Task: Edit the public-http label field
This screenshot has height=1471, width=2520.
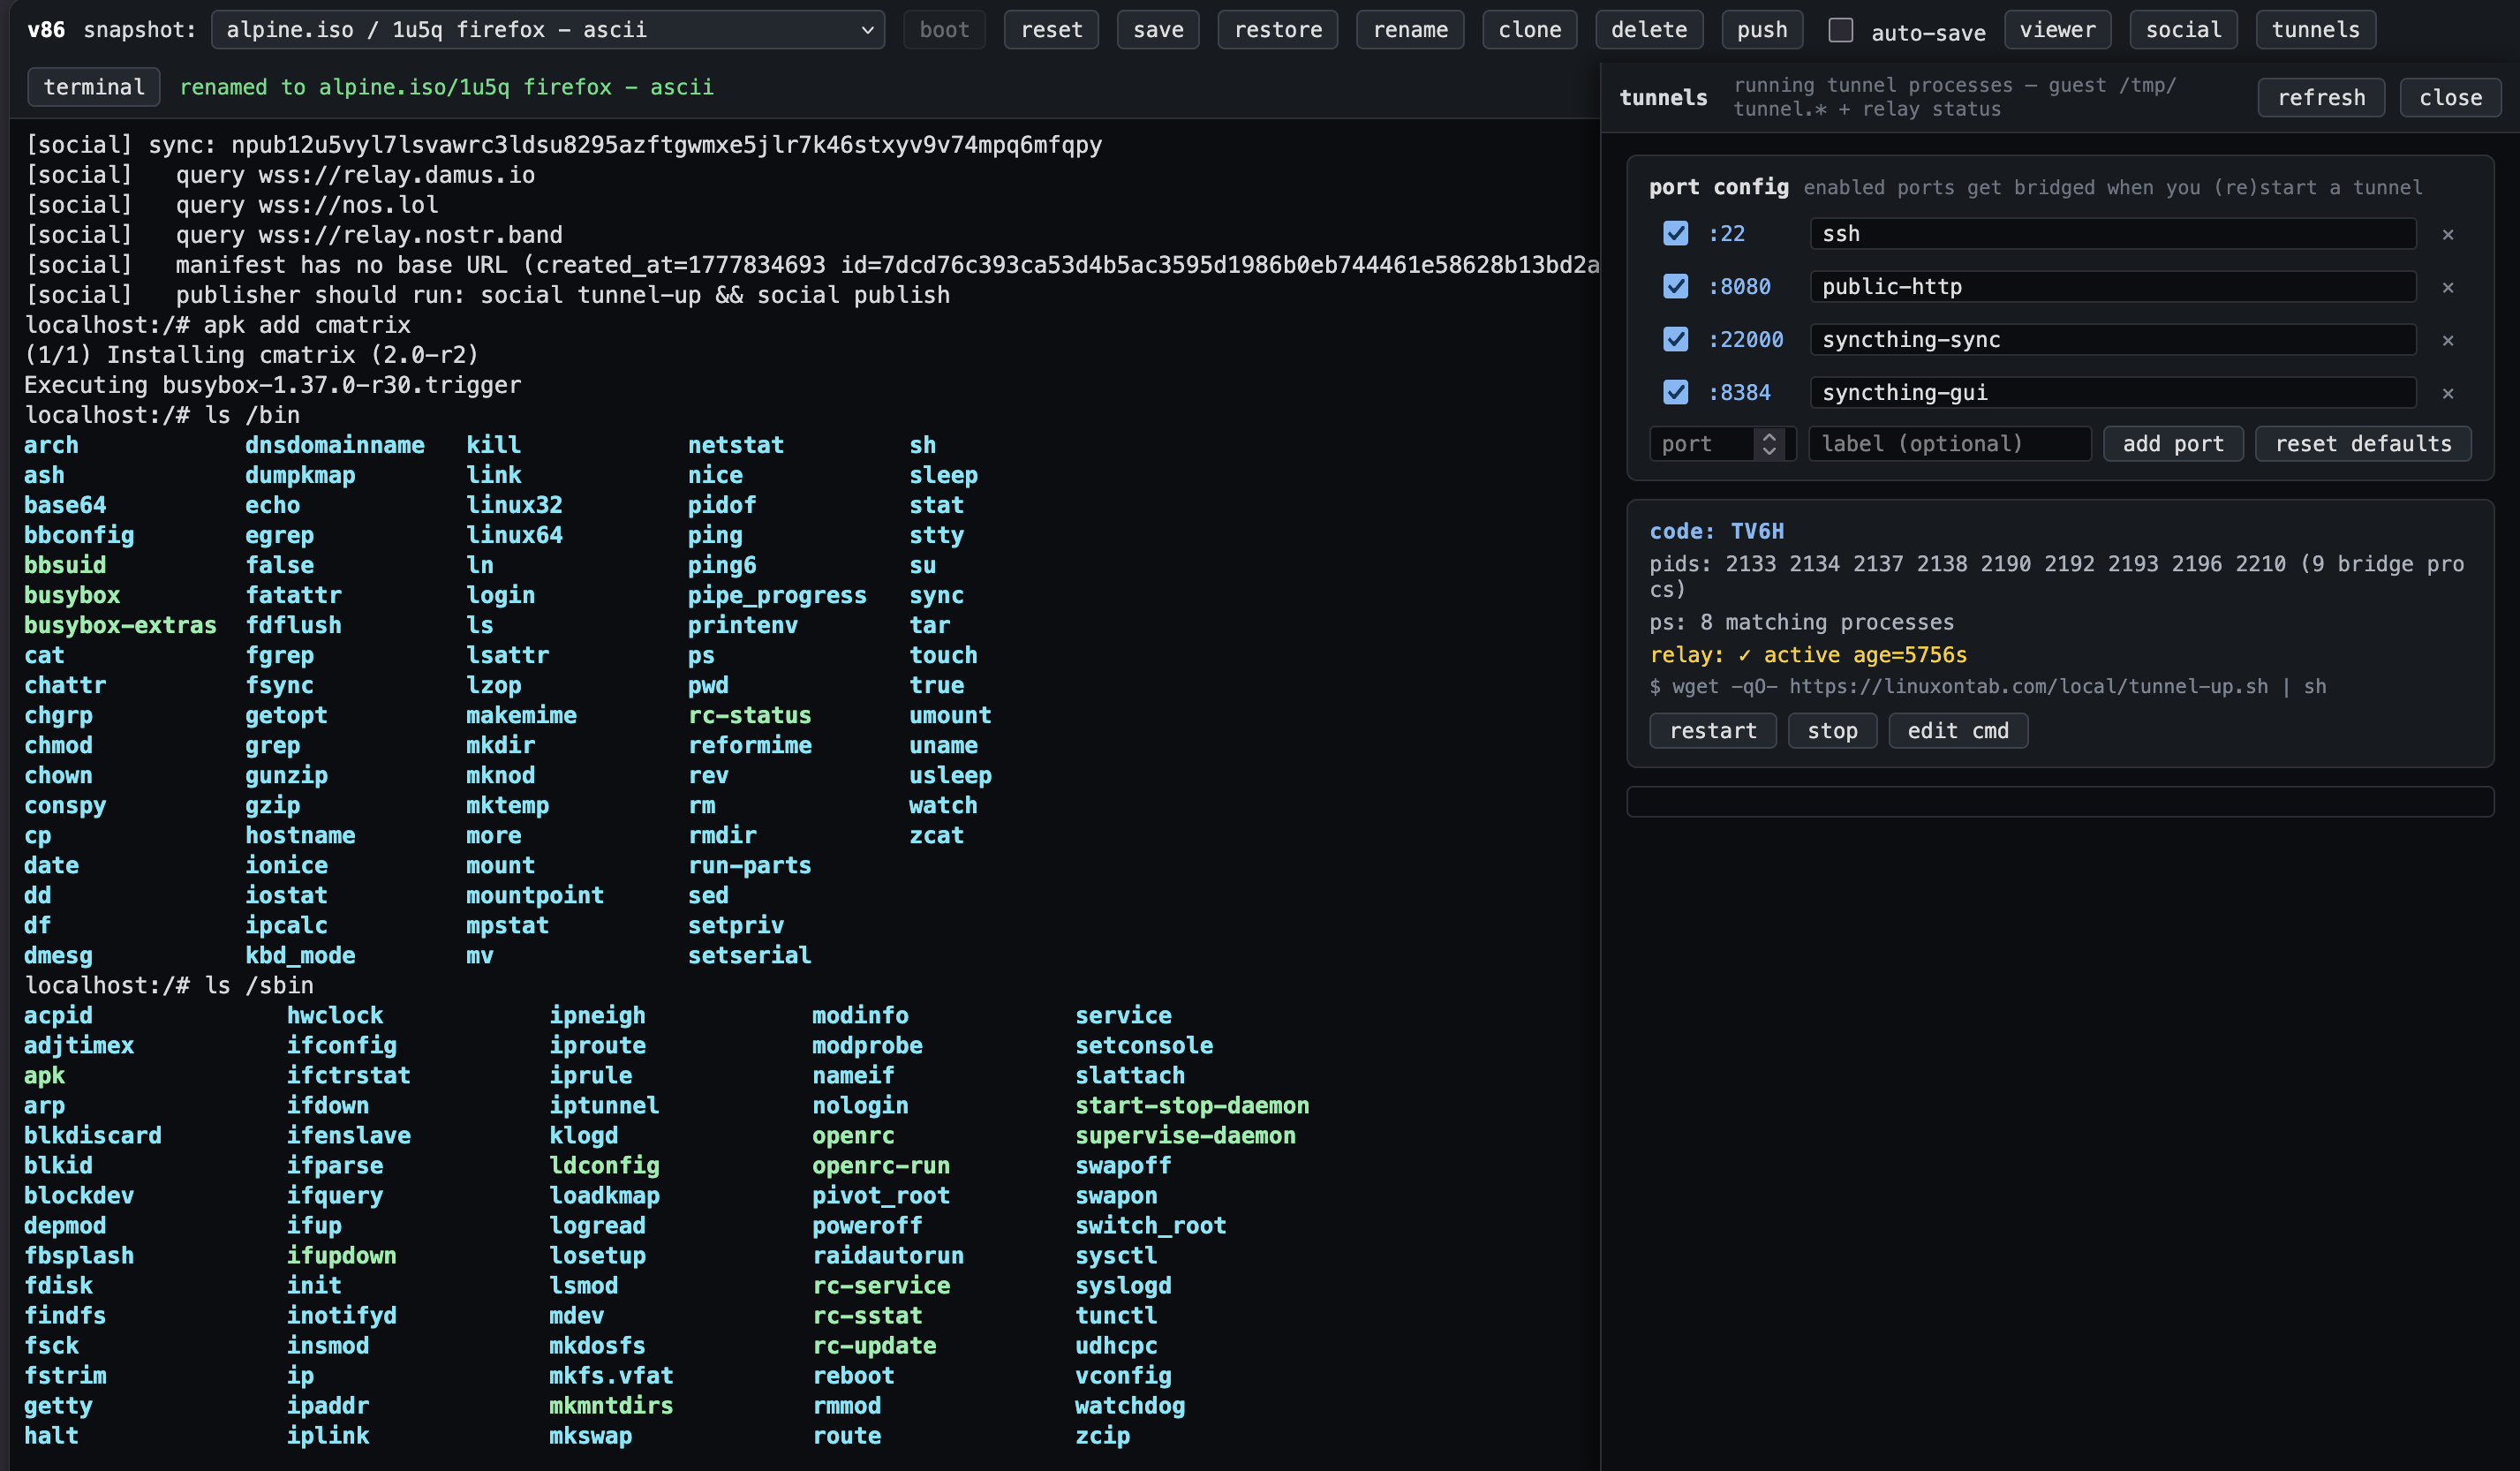Action: tap(2113, 286)
